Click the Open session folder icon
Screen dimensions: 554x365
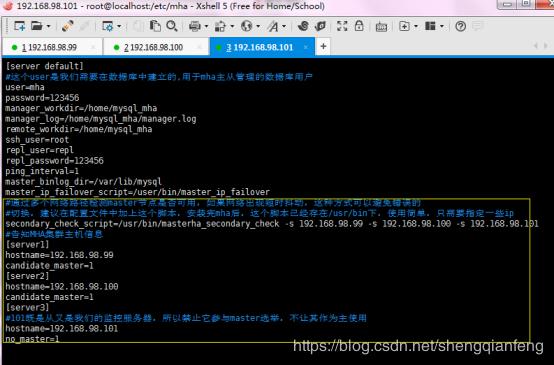36,26
